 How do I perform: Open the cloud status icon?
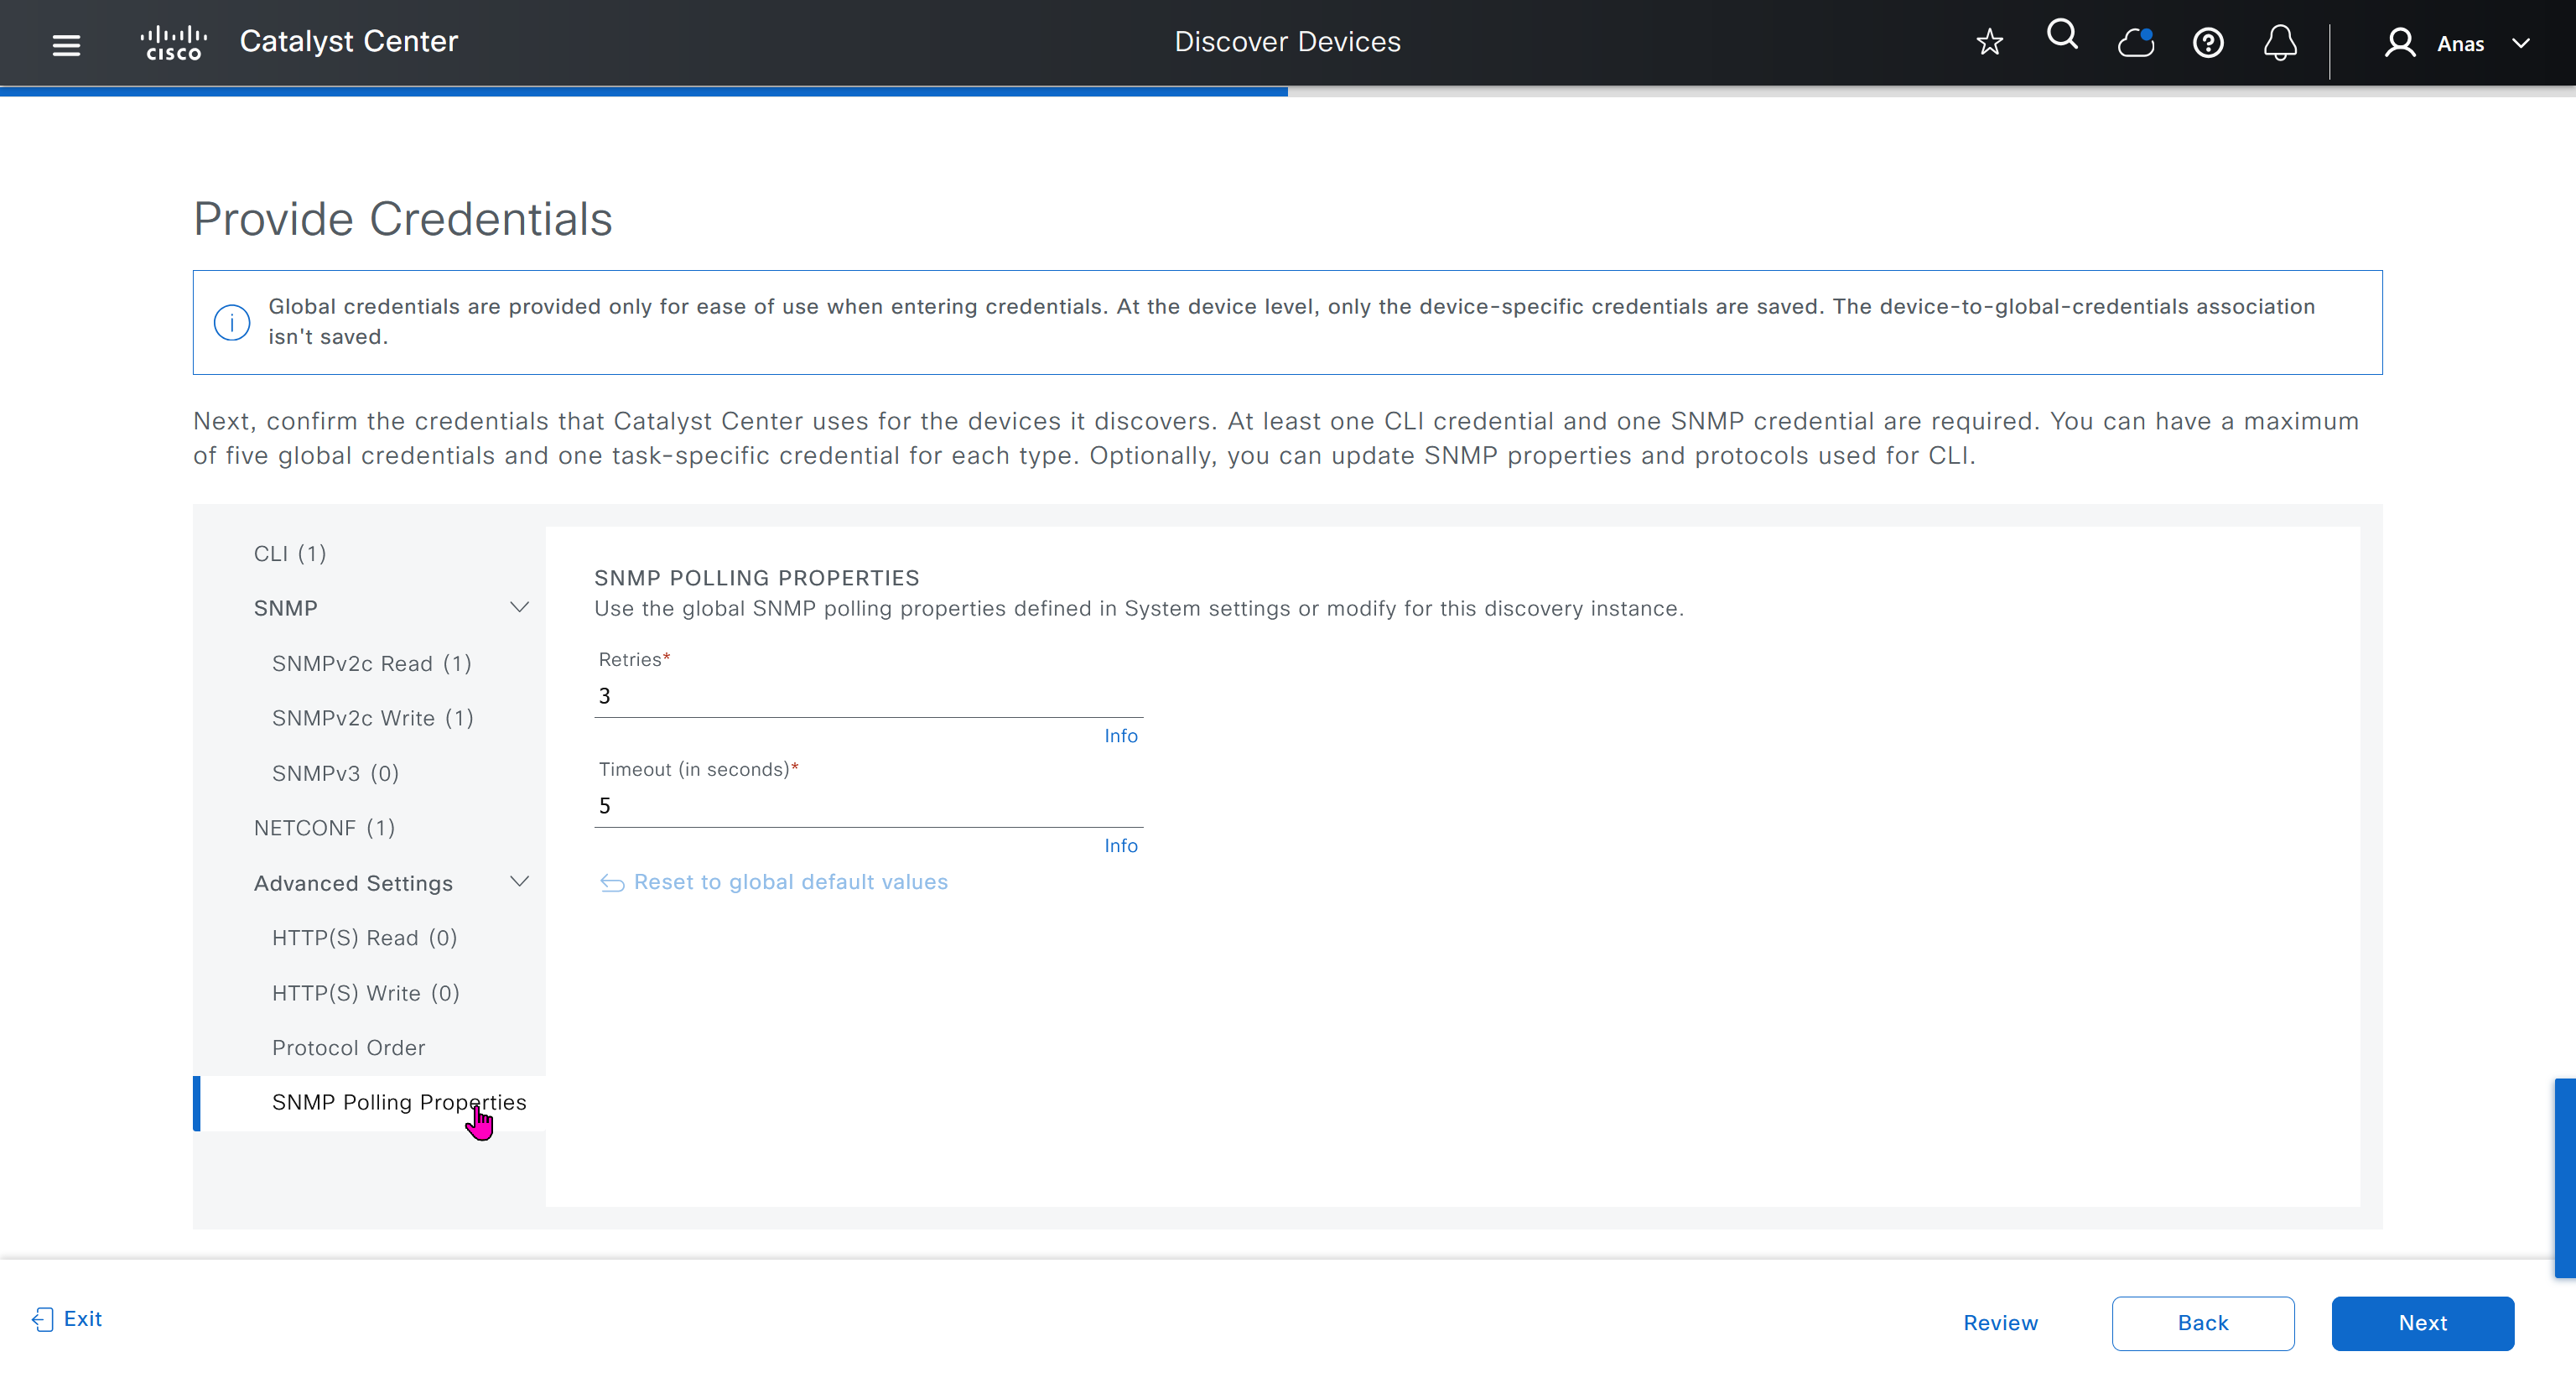pyautogui.click(x=2135, y=43)
